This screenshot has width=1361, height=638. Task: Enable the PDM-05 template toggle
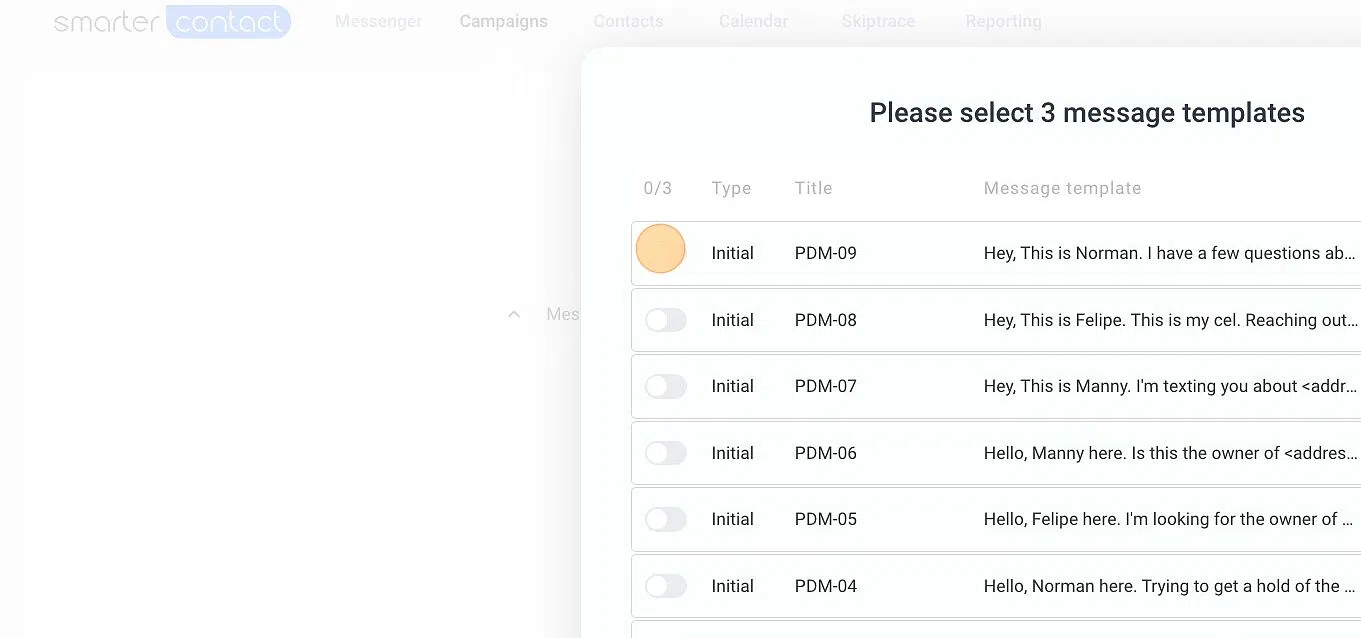[665, 519]
